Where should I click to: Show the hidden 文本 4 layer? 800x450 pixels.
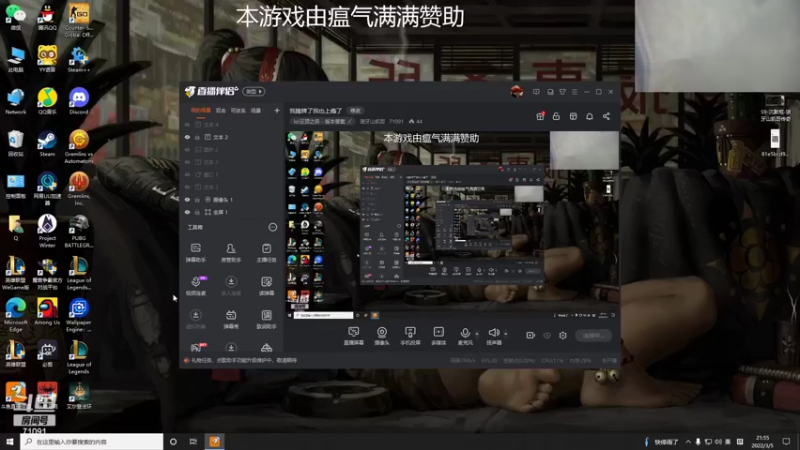pos(187,124)
